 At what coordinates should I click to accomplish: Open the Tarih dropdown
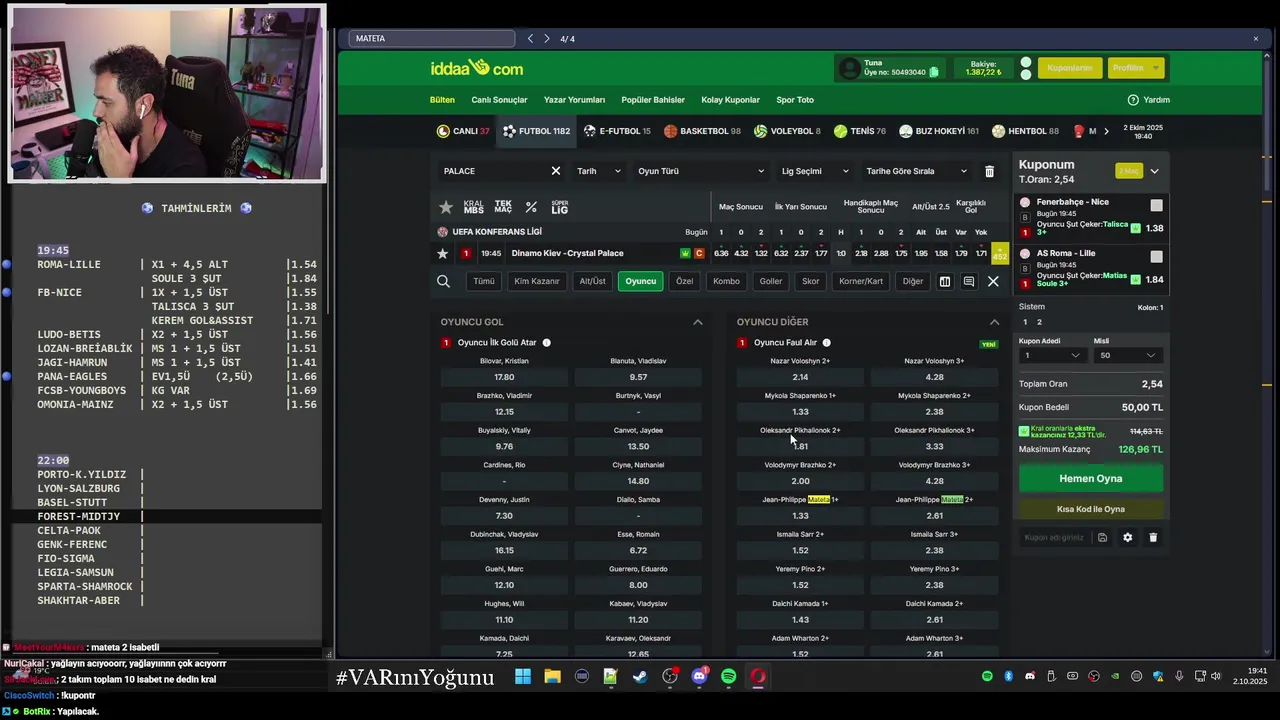[x=598, y=171]
